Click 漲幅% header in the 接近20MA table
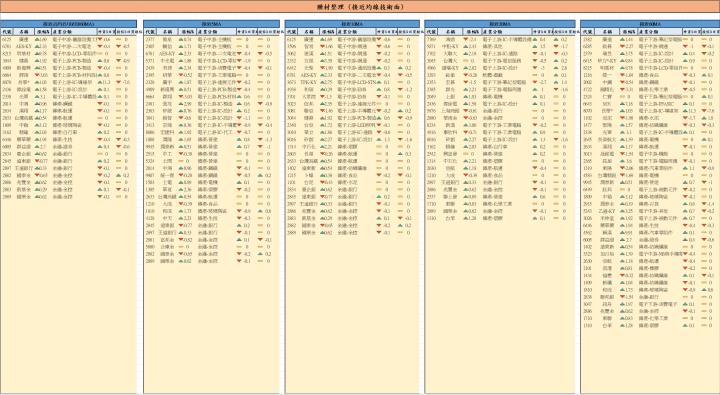The height and width of the screenshot is (395, 720). (x=472, y=32)
